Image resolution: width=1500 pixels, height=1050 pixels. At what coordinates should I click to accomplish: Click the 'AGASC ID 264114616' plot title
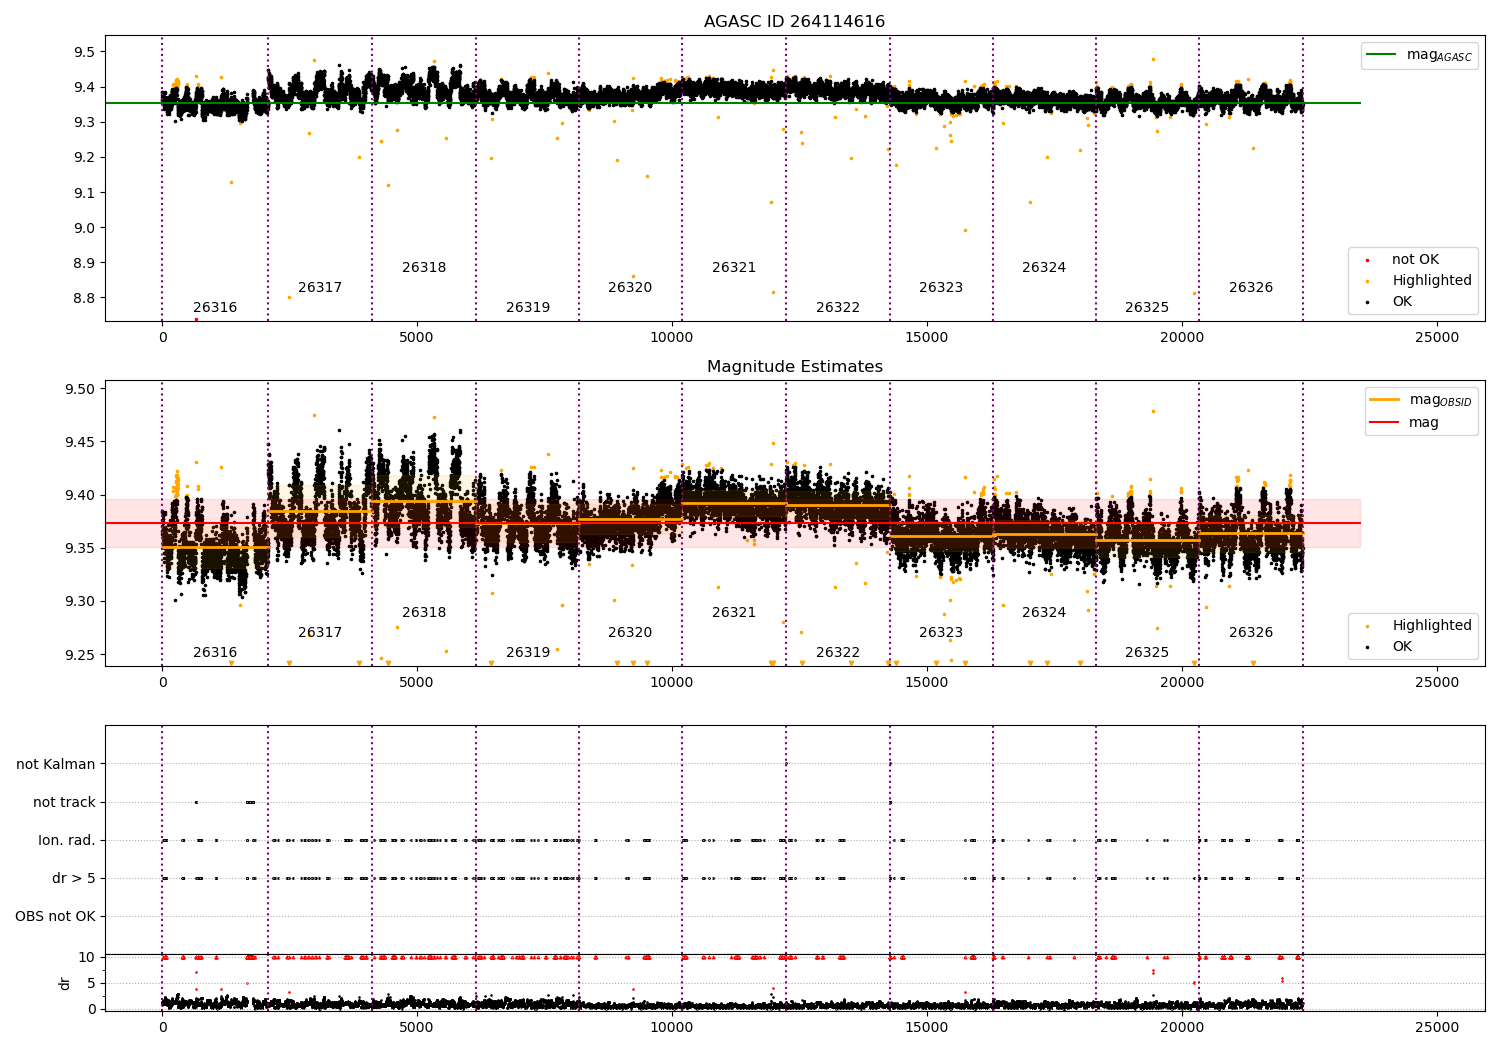(794, 22)
